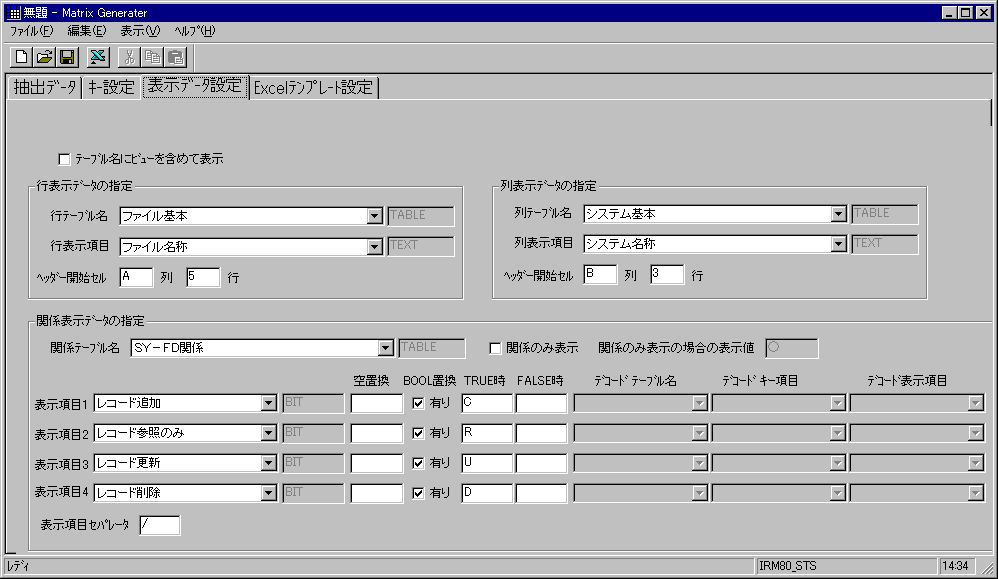The width and height of the screenshot is (998, 579).
Task: Open the キー設定 tab
Action: 111,87
